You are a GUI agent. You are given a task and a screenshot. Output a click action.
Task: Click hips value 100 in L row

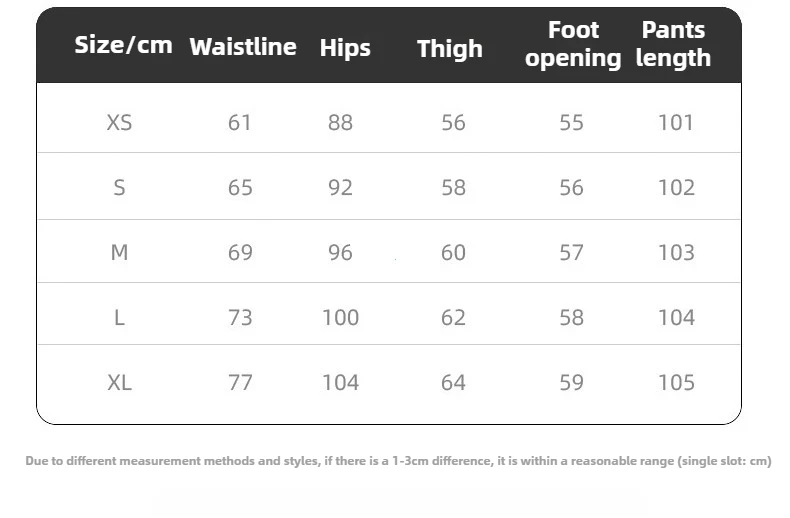pyautogui.click(x=340, y=318)
